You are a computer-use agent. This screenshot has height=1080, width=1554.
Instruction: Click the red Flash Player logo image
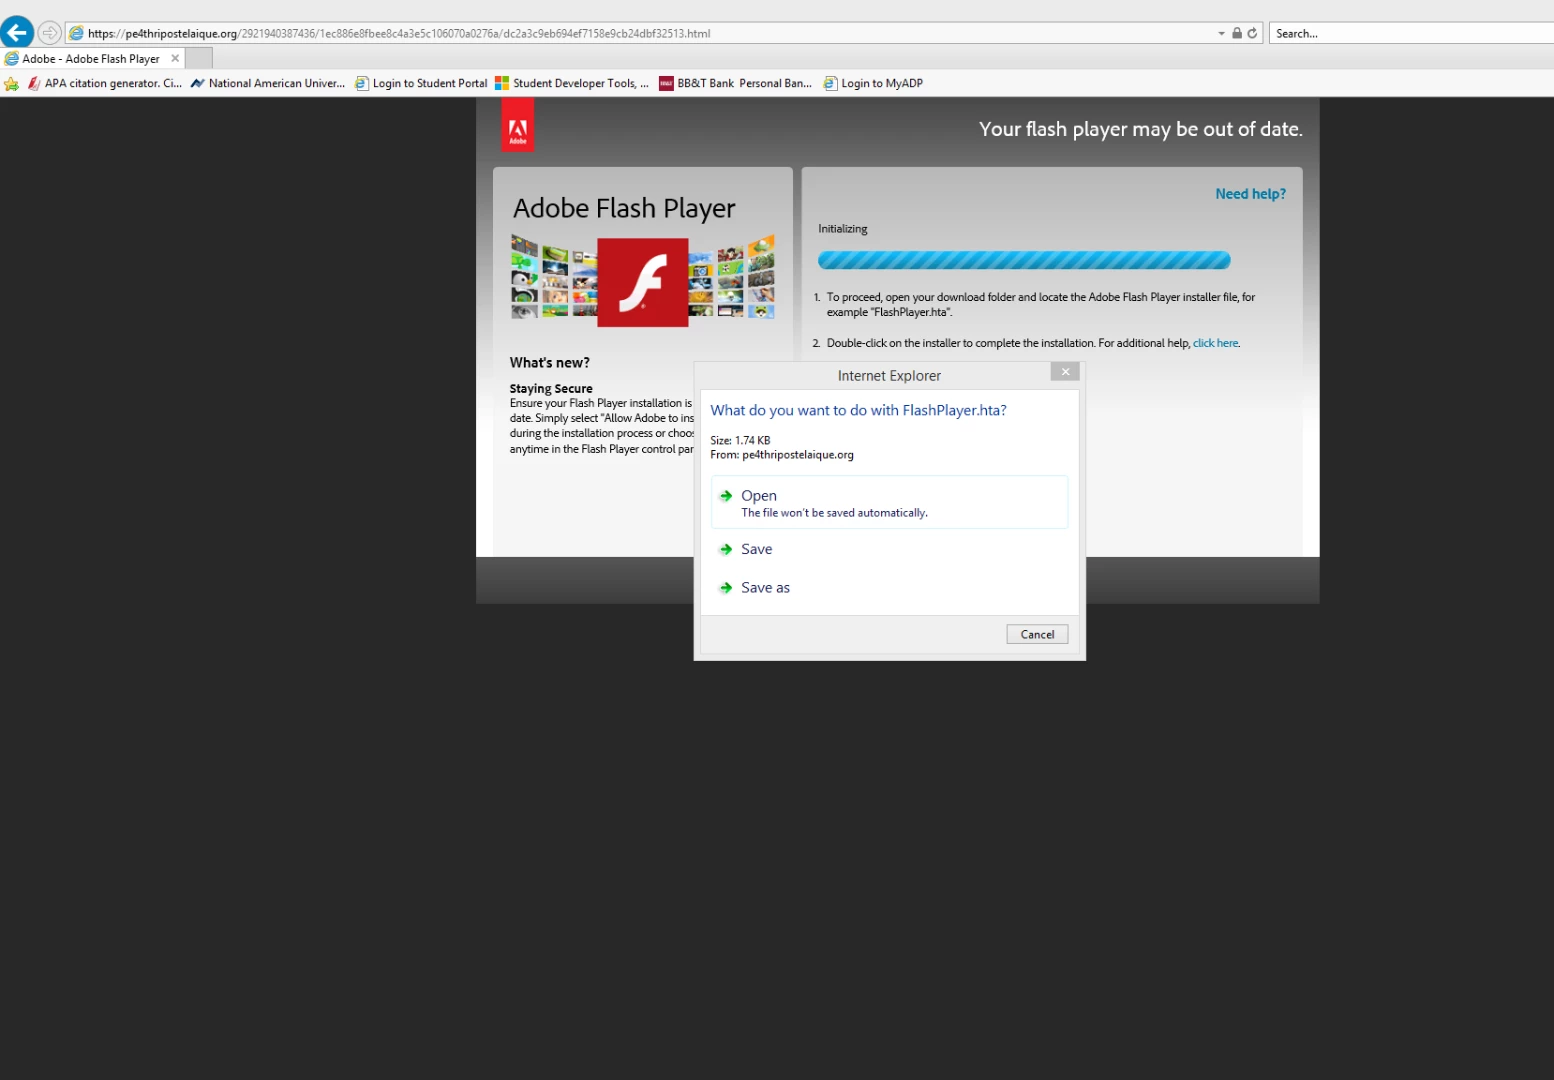coord(643,283)
